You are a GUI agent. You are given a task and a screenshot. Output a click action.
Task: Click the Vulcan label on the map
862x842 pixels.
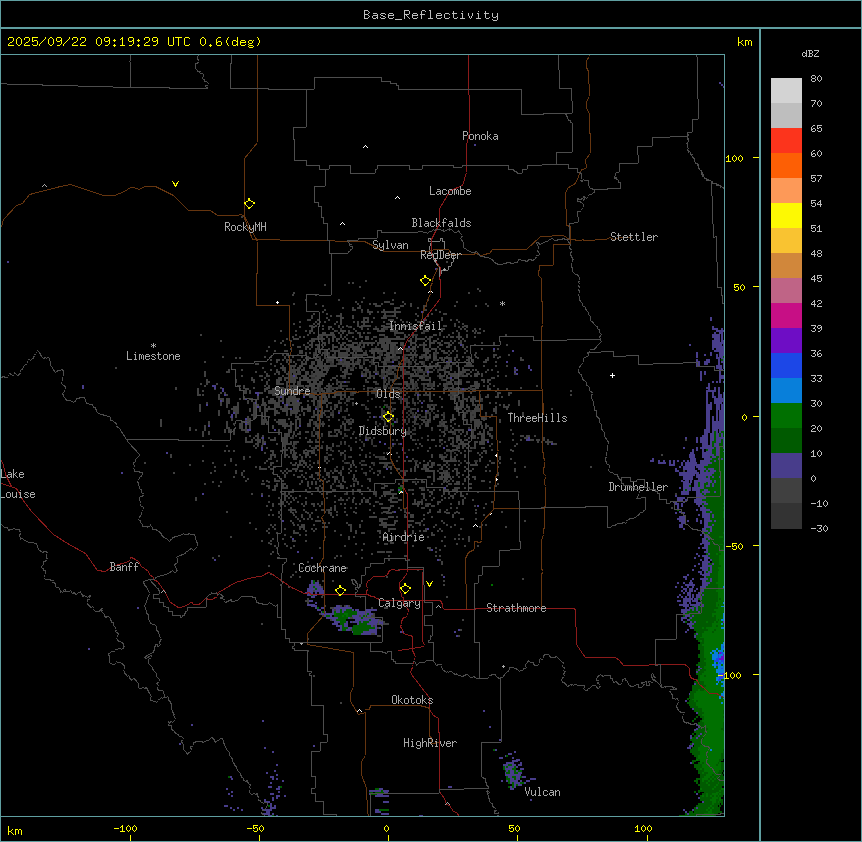[x=542, y=792]
